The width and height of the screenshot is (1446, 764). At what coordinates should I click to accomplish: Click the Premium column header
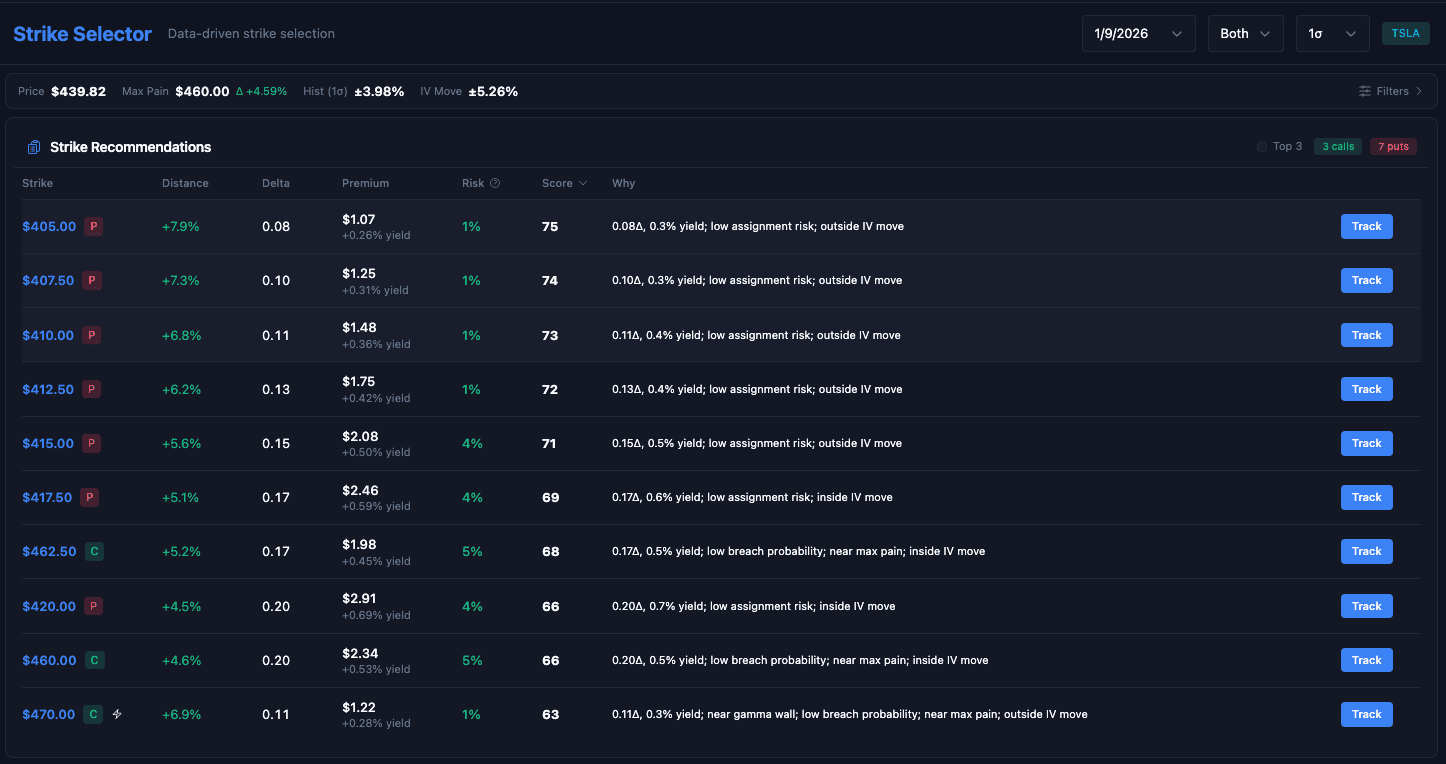coord(366,183)
